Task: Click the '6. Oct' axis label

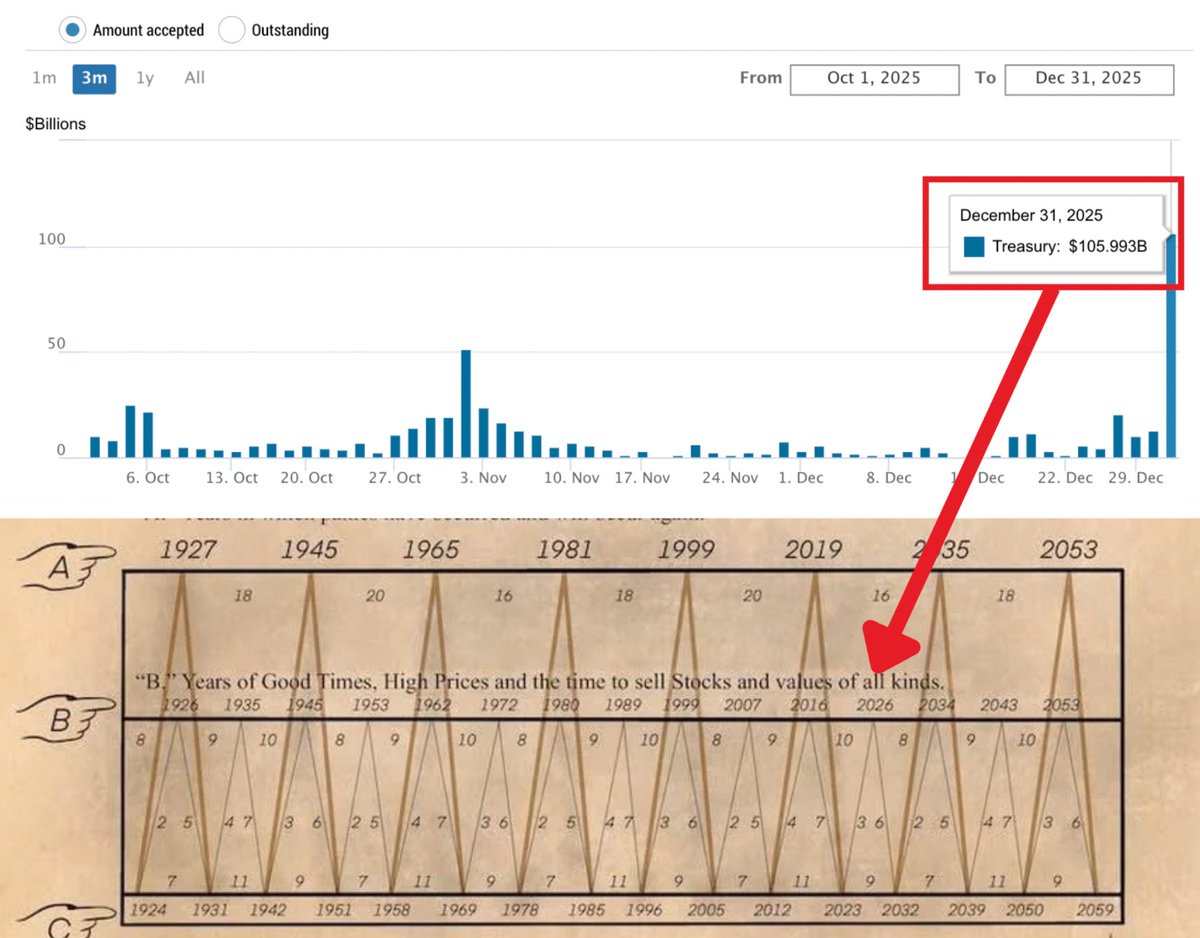Action: point(147,478)
